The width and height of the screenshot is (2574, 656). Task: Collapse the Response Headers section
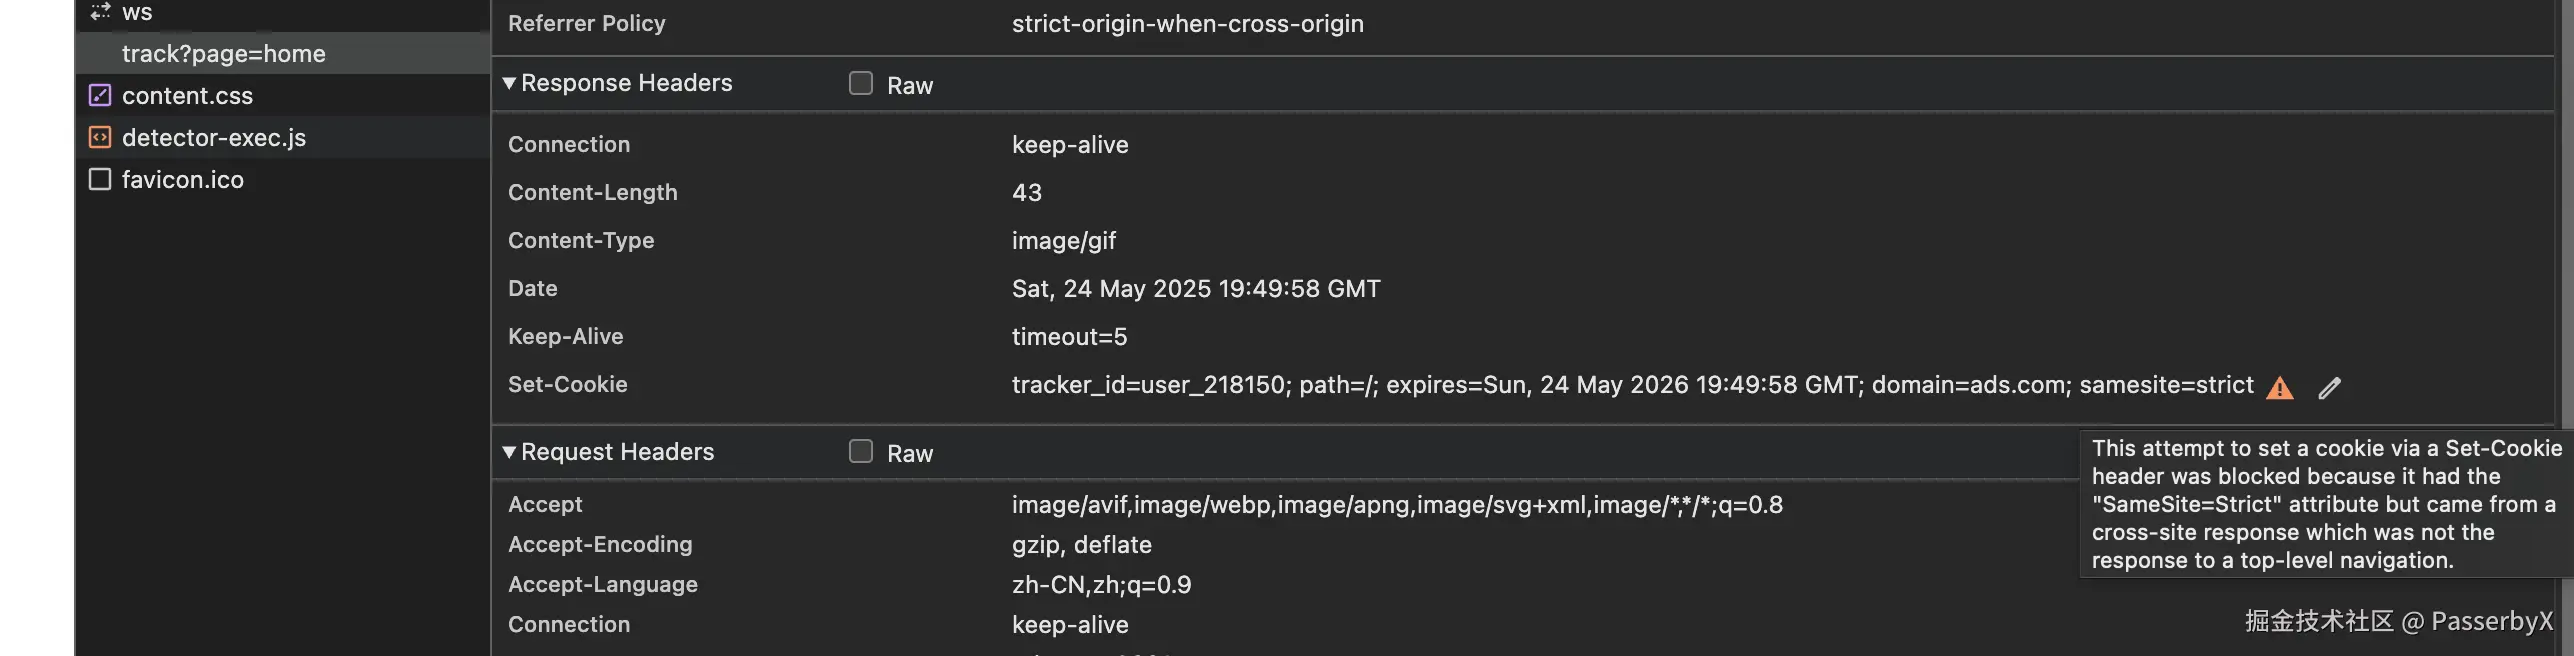pyautogui.click(x=510, y=83)
